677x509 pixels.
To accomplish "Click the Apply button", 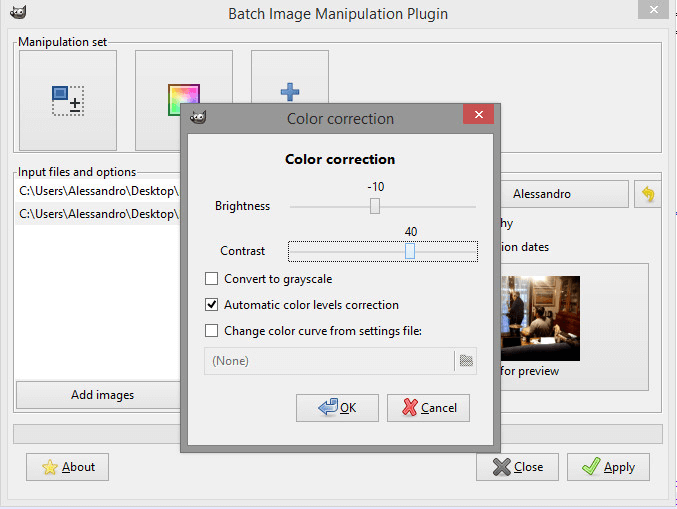I will tap(608, 467).
